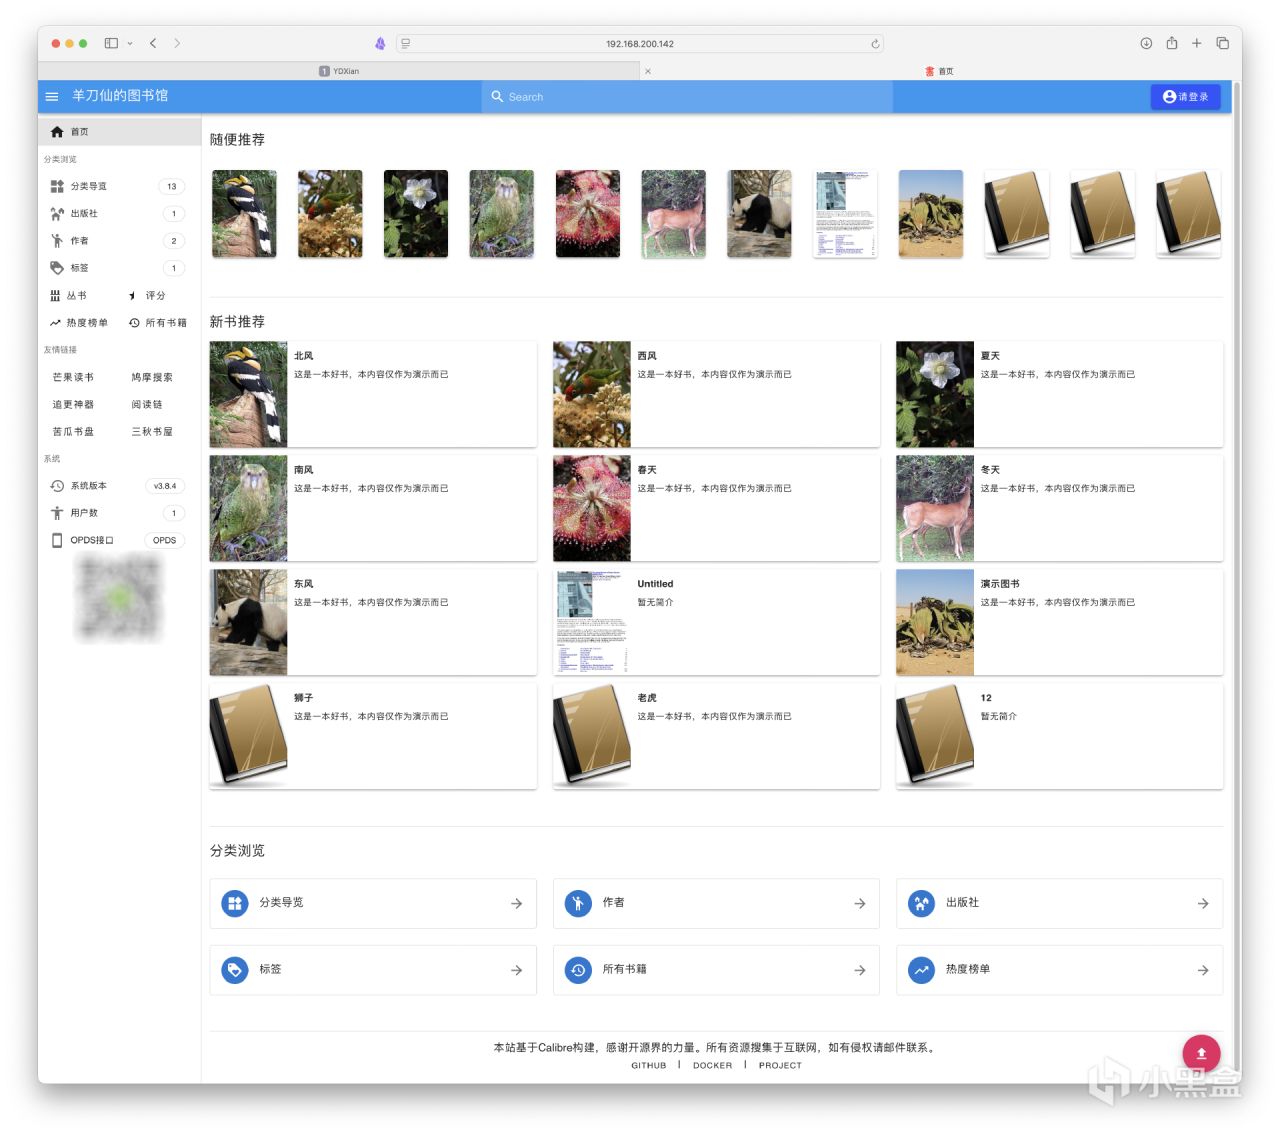Open the 西风 book card

tap(716, 394)
